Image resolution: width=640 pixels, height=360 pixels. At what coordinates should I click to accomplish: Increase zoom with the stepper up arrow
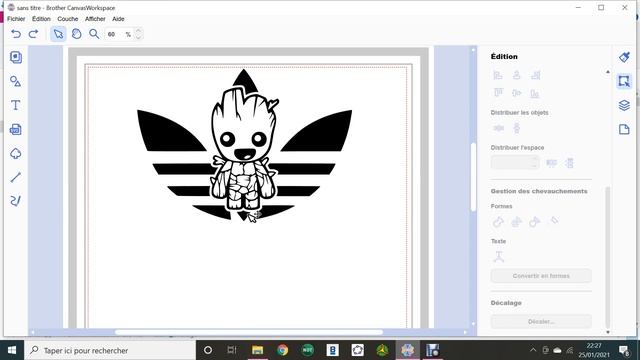pos(138,31)
